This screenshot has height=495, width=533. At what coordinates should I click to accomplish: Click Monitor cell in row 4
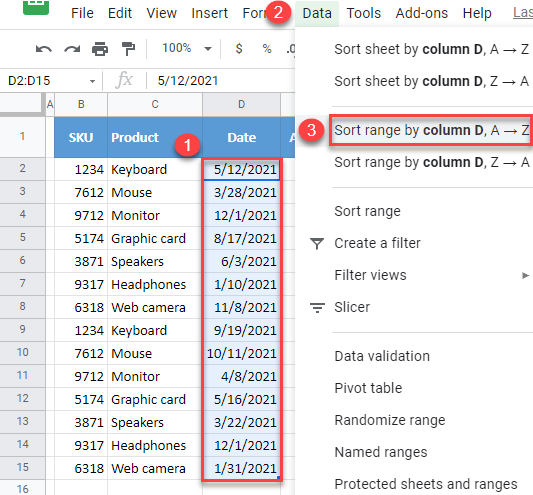tap(155, 215)
